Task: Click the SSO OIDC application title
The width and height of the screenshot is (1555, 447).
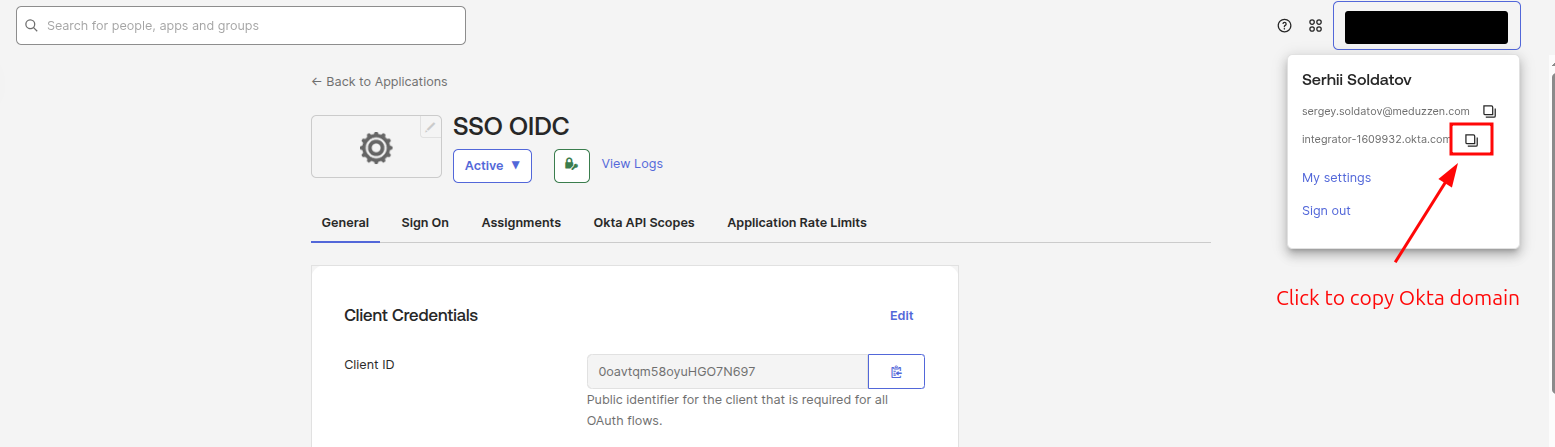Action: (511, 127)
